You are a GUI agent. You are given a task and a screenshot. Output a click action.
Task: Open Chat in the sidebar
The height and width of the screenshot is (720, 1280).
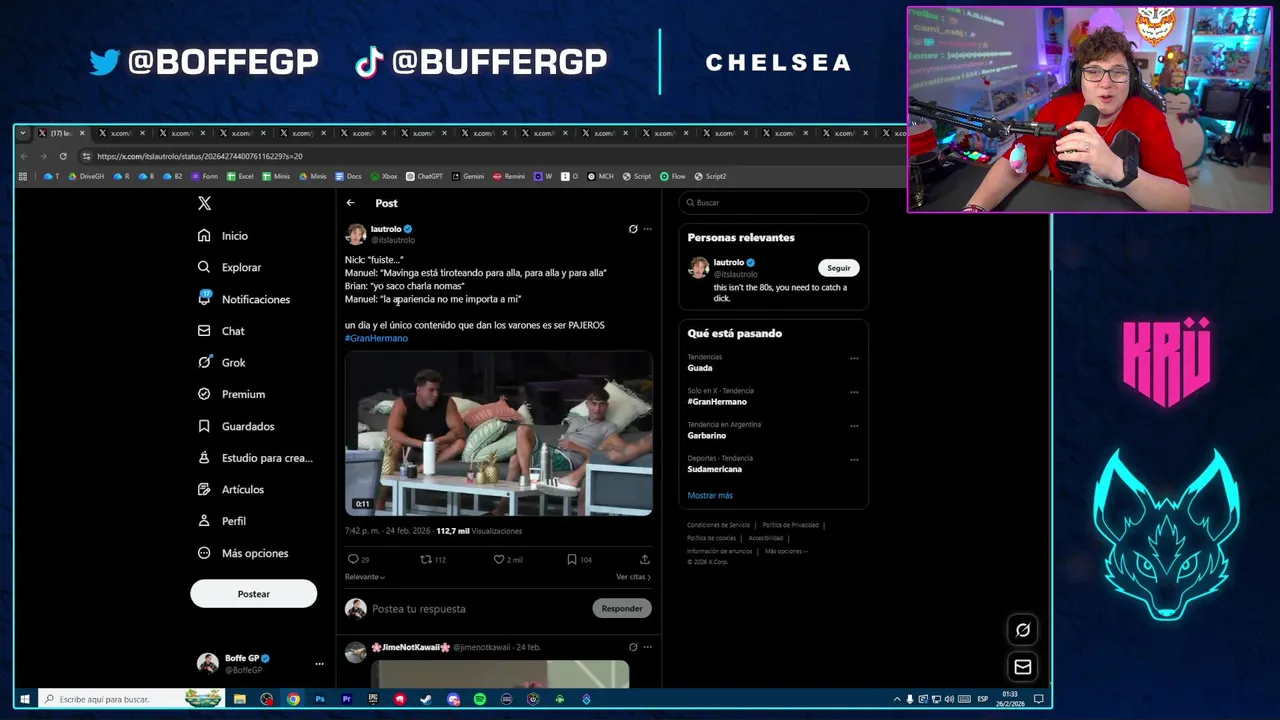coord(221,331)
